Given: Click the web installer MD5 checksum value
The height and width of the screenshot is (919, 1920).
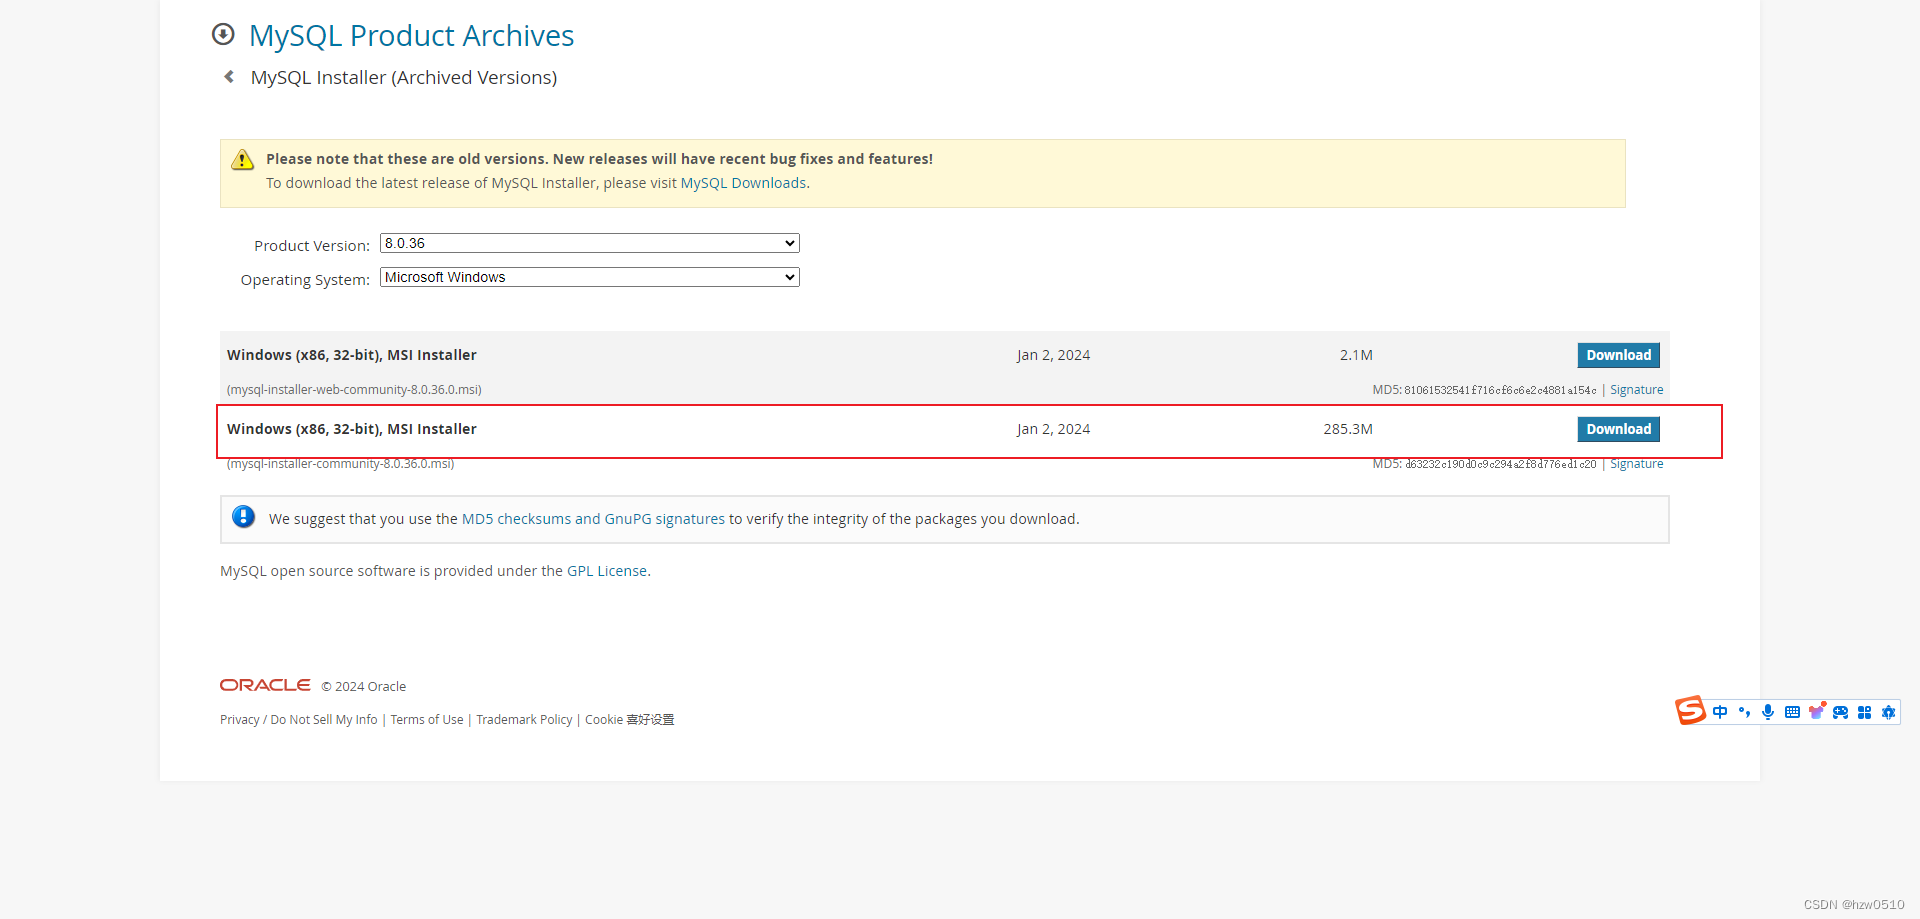Looking at the screenshot, I should [x=1500, y=390].
